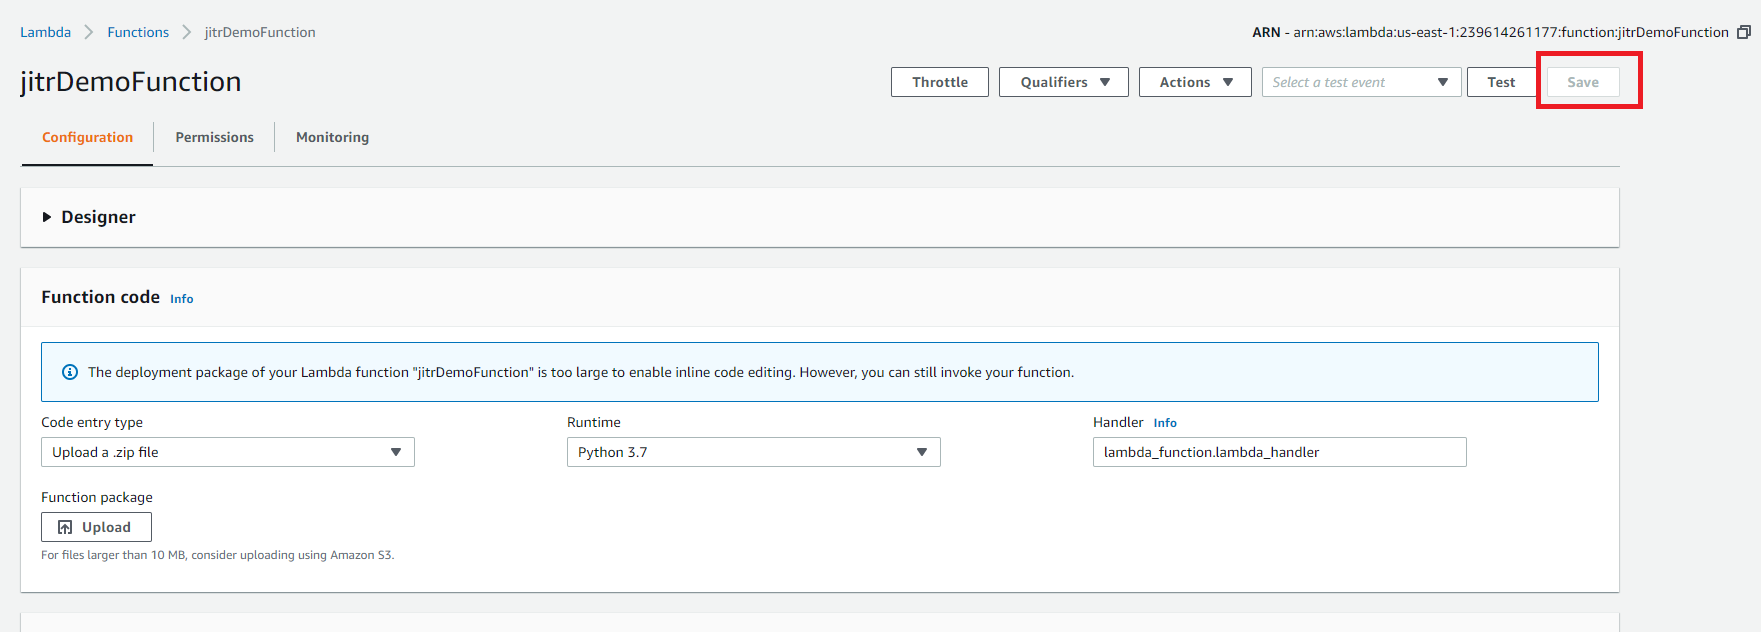This screenshot has height=632, width=1761.
Task: Open the Select a test event dropdown
Action: [x=1361, y=82]
